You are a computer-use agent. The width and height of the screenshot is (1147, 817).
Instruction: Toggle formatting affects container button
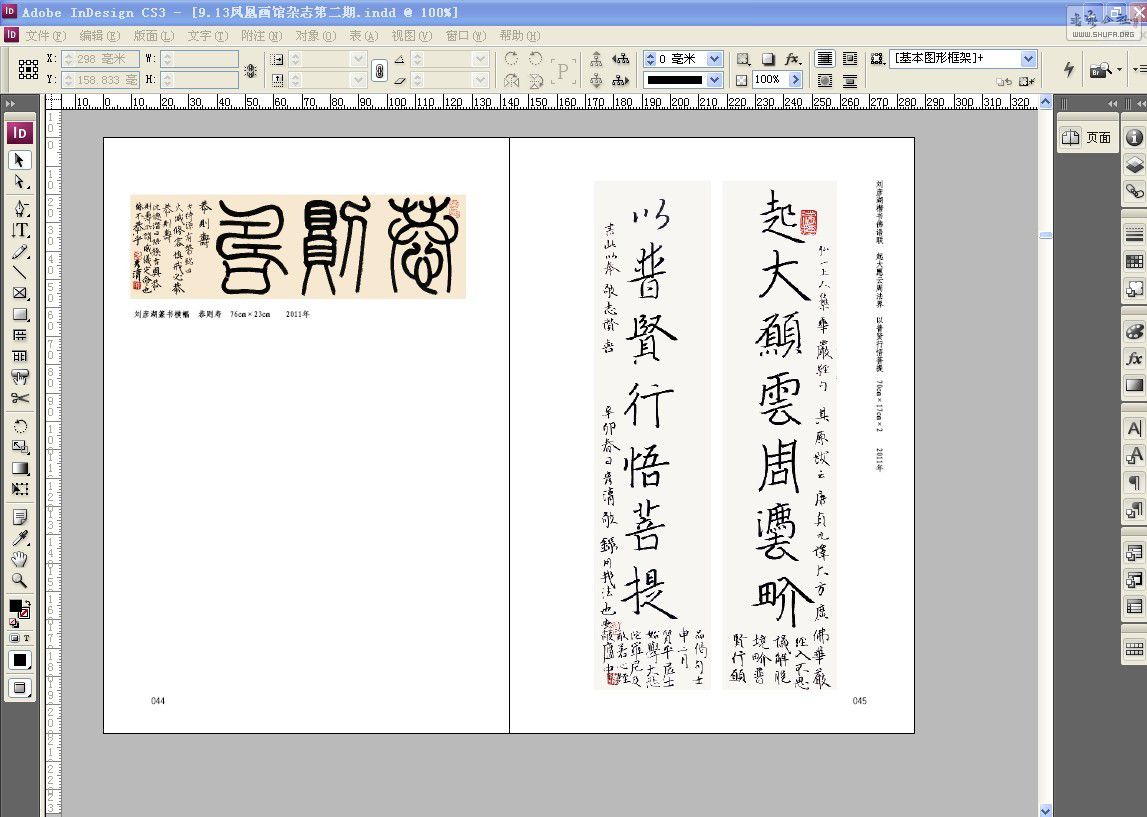[15, 638]
